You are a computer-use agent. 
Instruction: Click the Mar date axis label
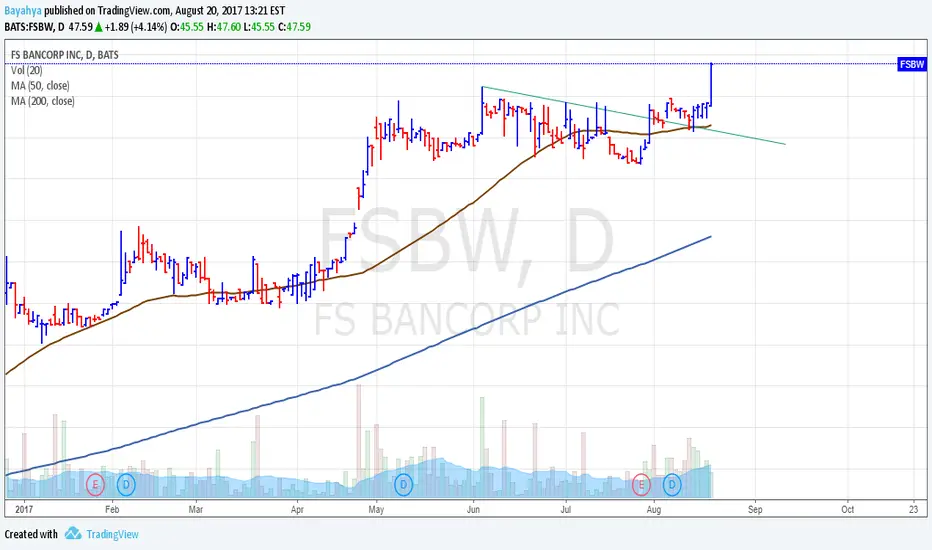point(196,510)
